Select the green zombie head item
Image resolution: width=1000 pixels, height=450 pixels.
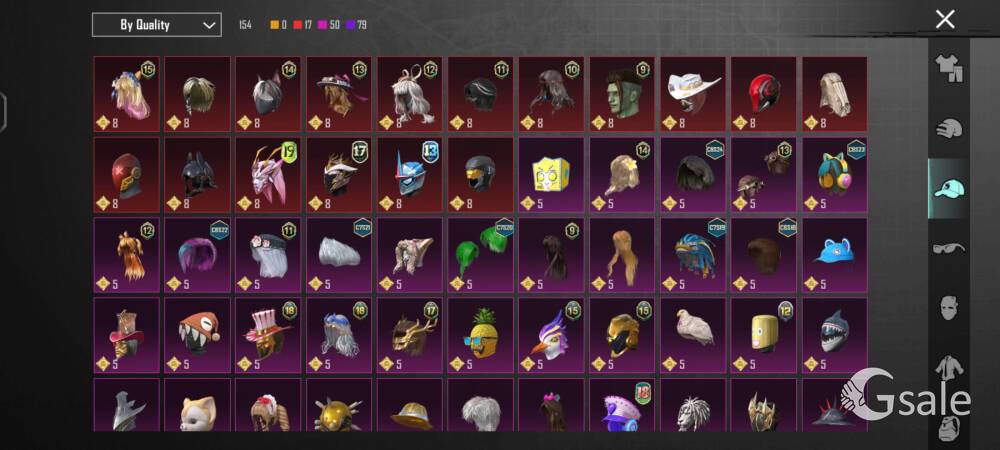point(622,94)
